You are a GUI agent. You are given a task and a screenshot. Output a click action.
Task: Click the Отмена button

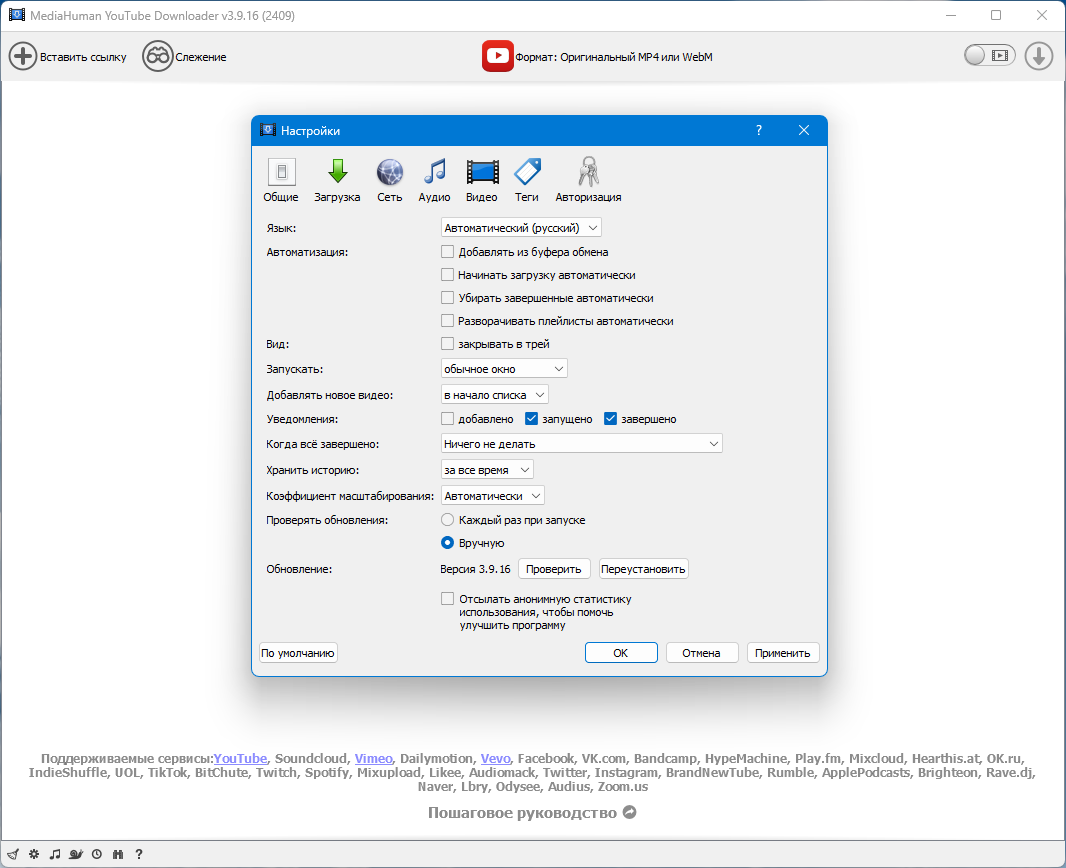(x=702, y=653)
